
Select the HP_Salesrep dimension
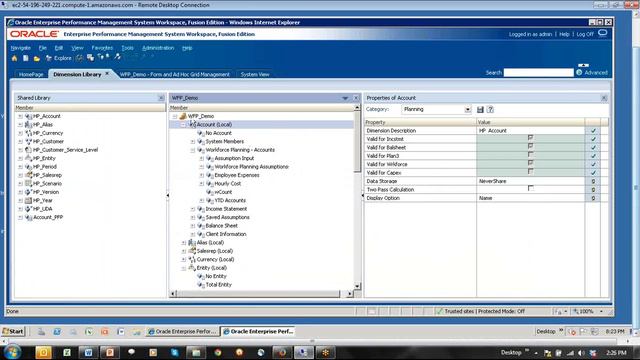coord(47,175)
